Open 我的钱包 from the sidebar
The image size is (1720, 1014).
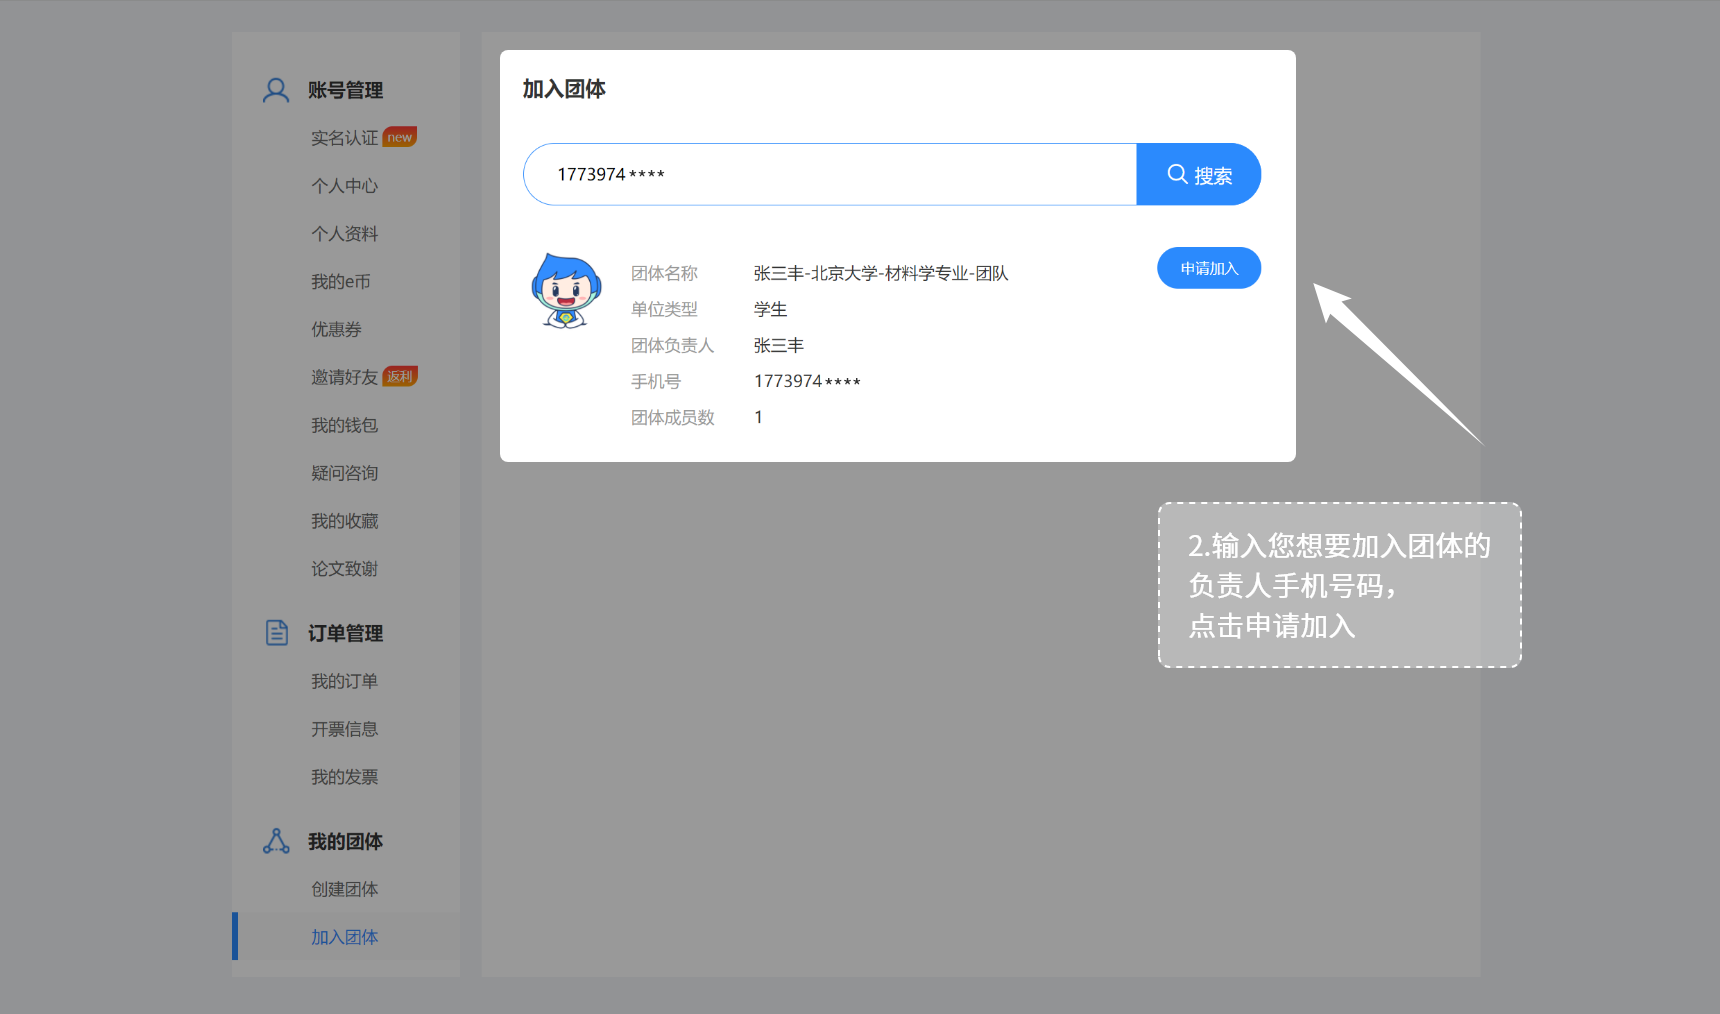point(344,425)
